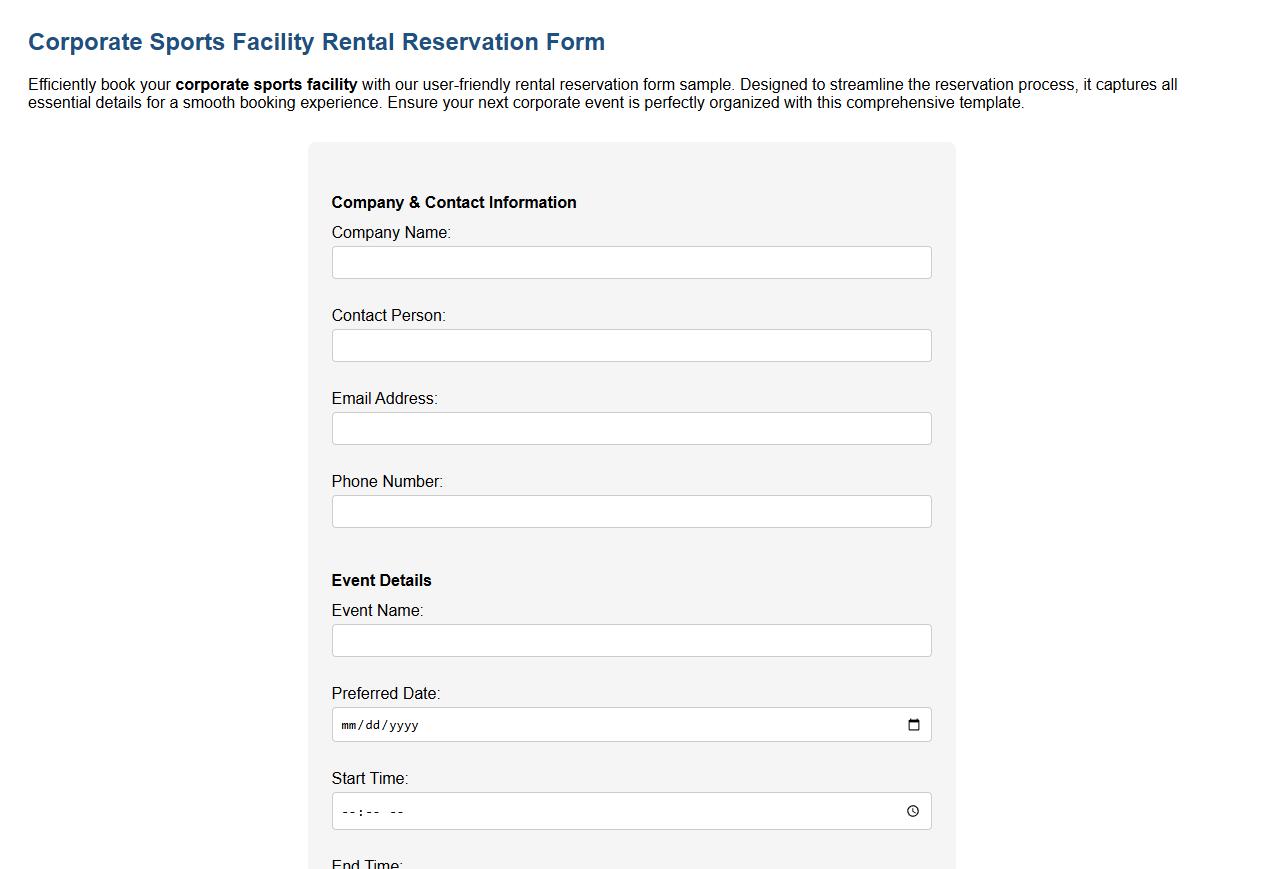Screen dimensions: 1263x869
Task: Open the clock picker for Start Time
Action: 912,811
